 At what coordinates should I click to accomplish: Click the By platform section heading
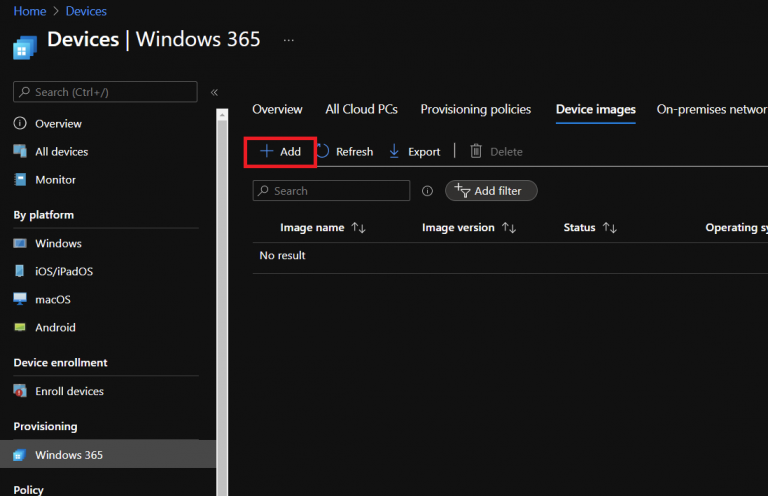[x=44, y=215]
